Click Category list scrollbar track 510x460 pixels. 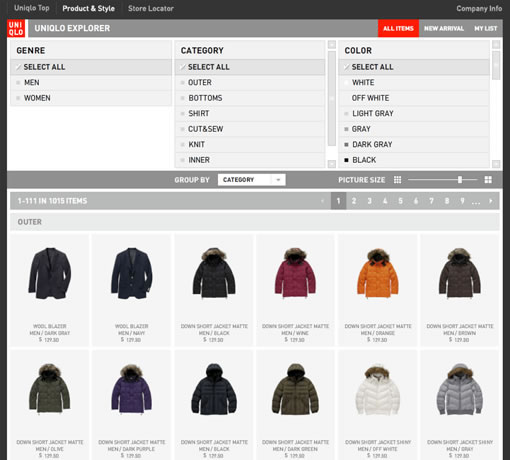coord(332,98)
